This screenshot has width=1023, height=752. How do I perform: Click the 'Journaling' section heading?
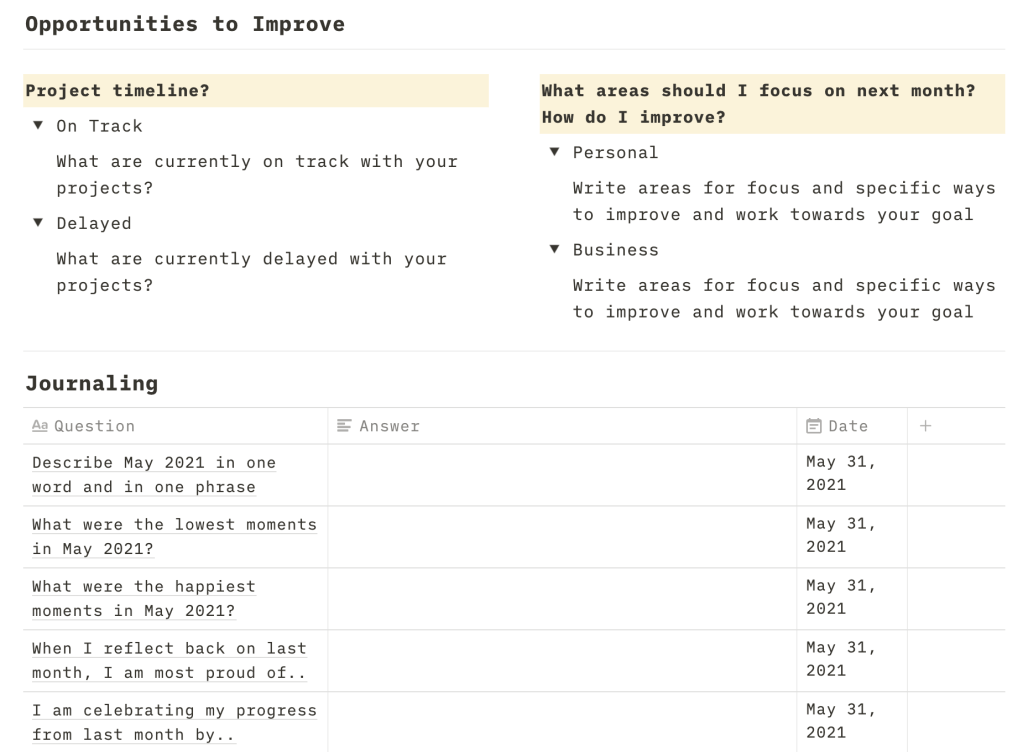(x=91, y=383)
